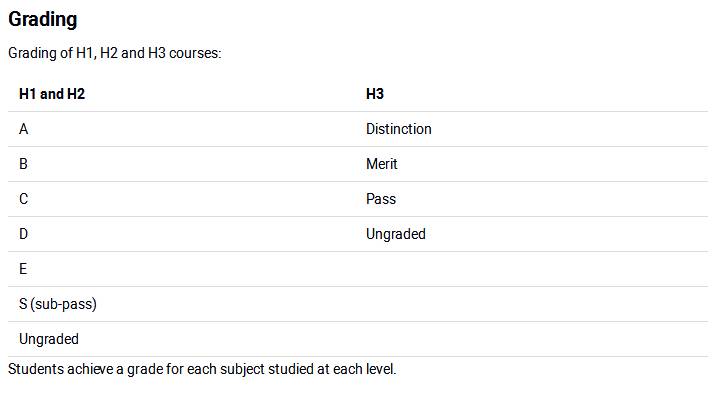Viewport: 717px width, 408px height.
Task: Click the "S (sub-pass)" grade cell
Action: (x=58, y=304)
